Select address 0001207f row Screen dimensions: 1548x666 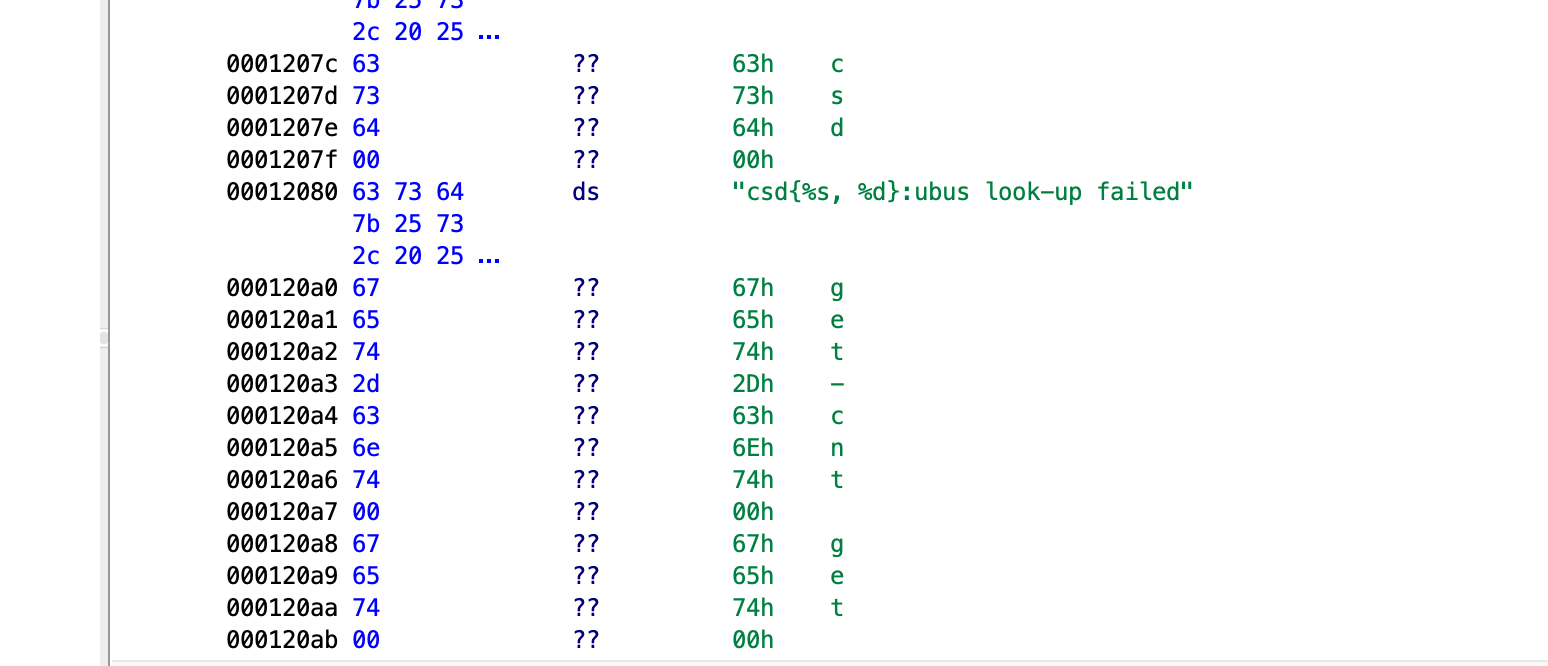point(282,160)
